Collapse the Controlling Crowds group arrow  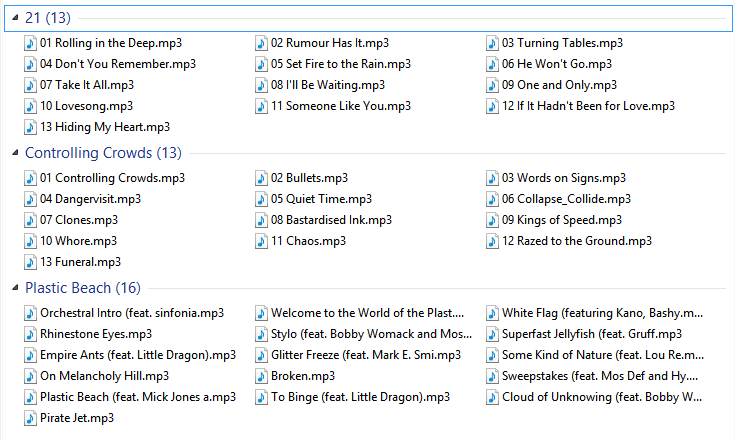coord(15,153)
